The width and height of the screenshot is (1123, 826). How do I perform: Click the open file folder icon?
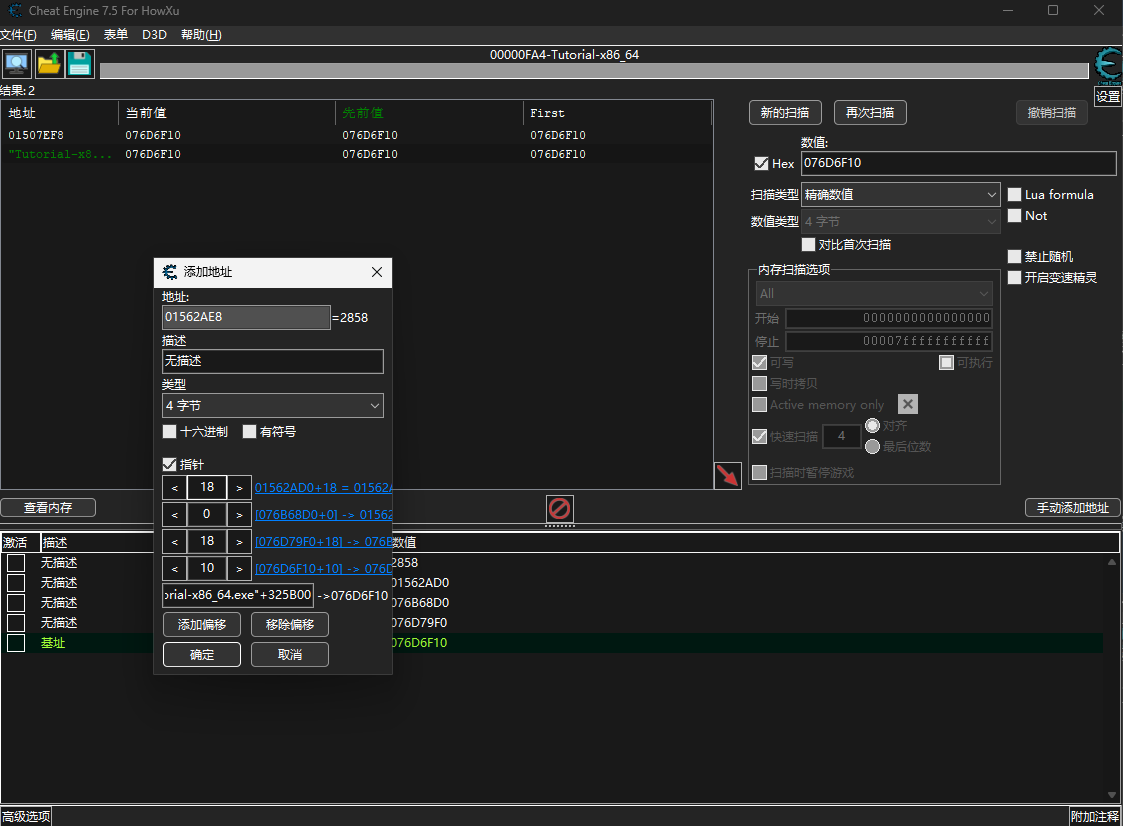pos(48,64)
